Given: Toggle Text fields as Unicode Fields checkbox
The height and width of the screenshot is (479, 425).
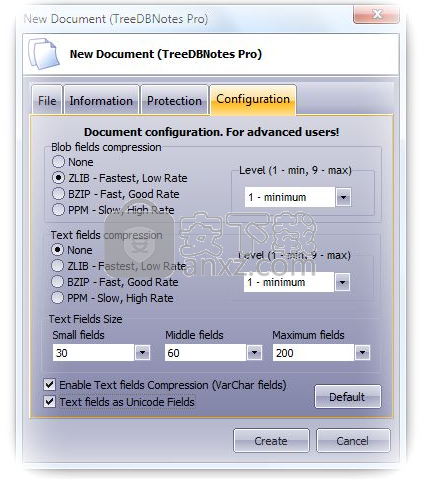Looking at the screenshot, I should [x=49, y=402].
